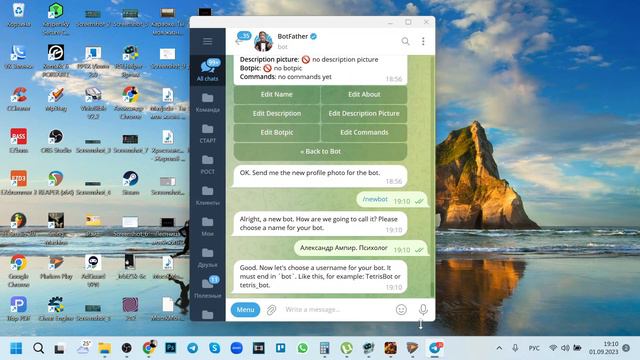
Task: Click the Back to Bot button
Action: coord(320,151)
